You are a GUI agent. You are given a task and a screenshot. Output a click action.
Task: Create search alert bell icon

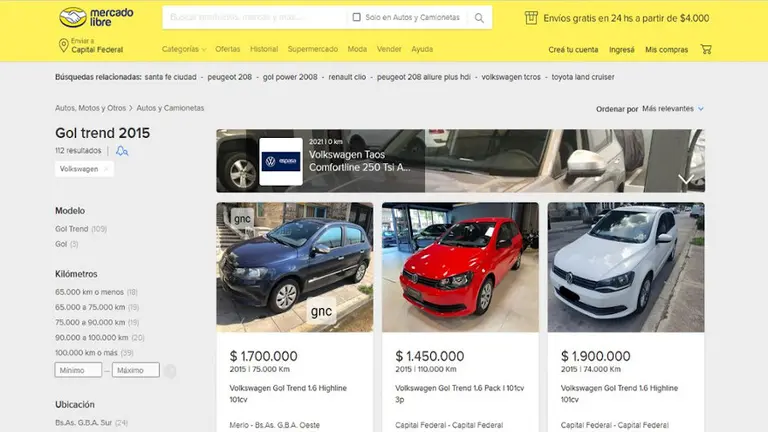click(122, 151)
